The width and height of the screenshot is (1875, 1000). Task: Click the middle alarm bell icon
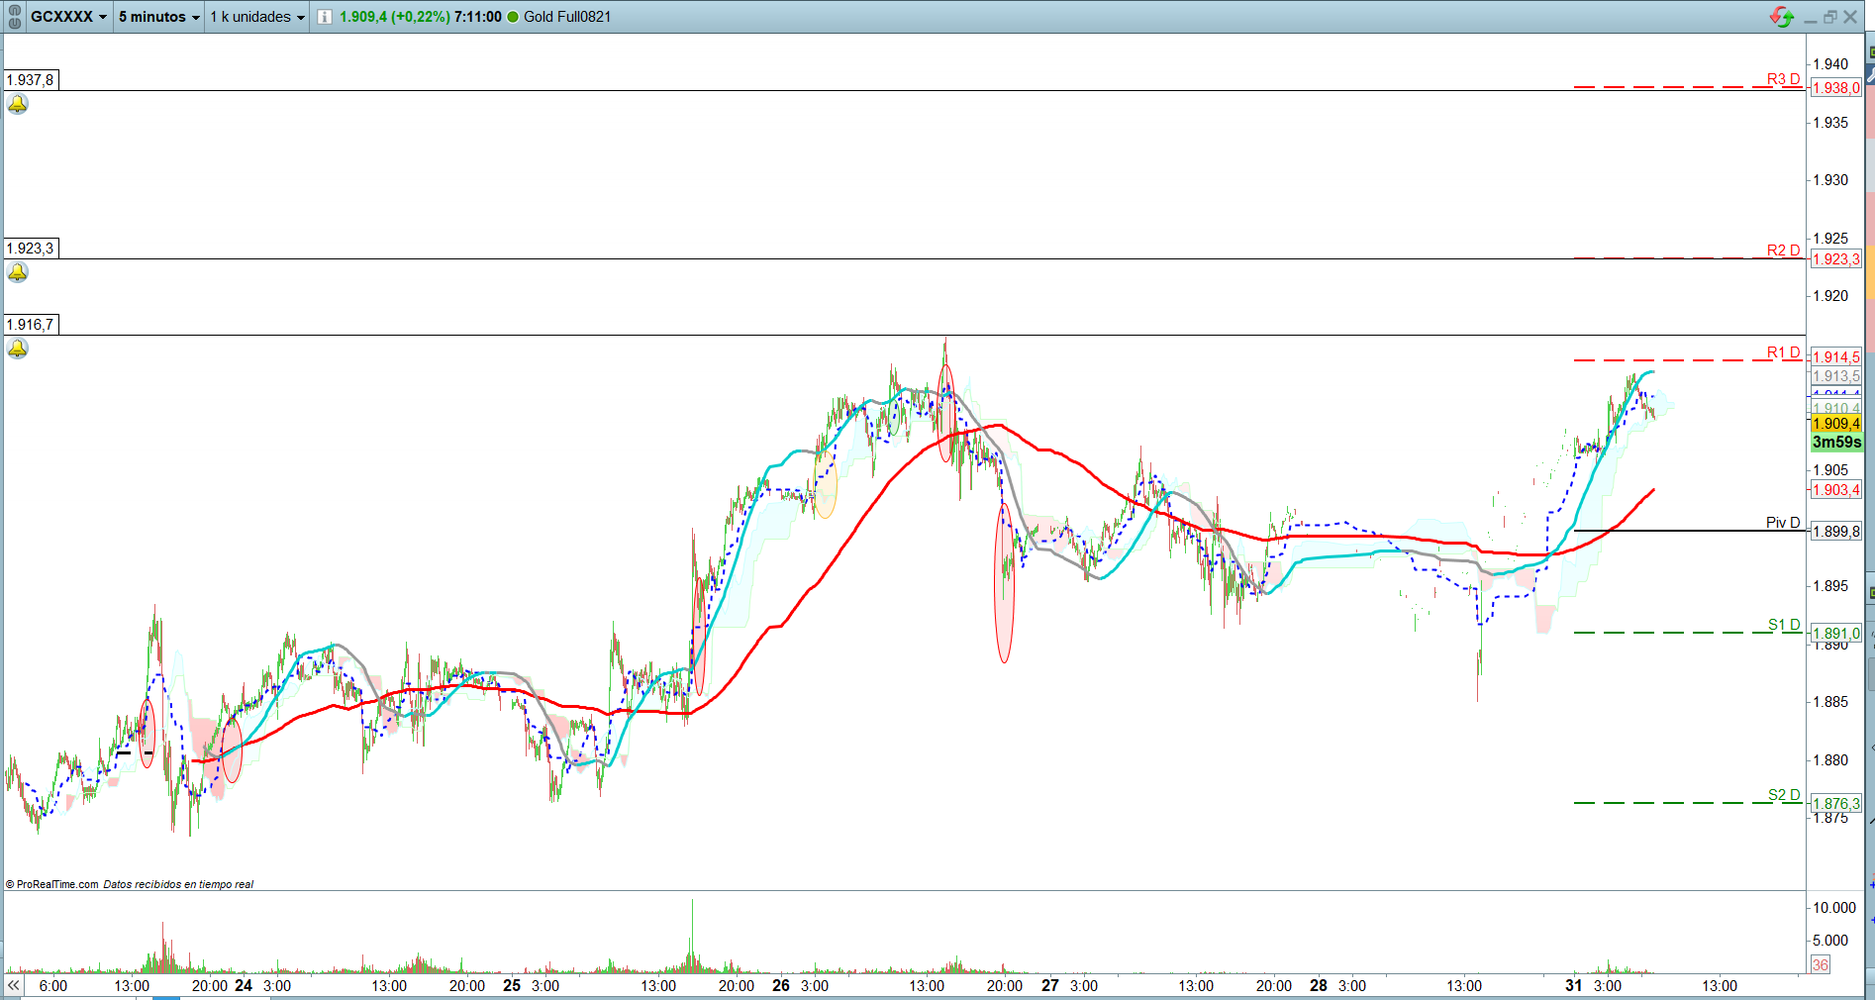coord(17,273)
